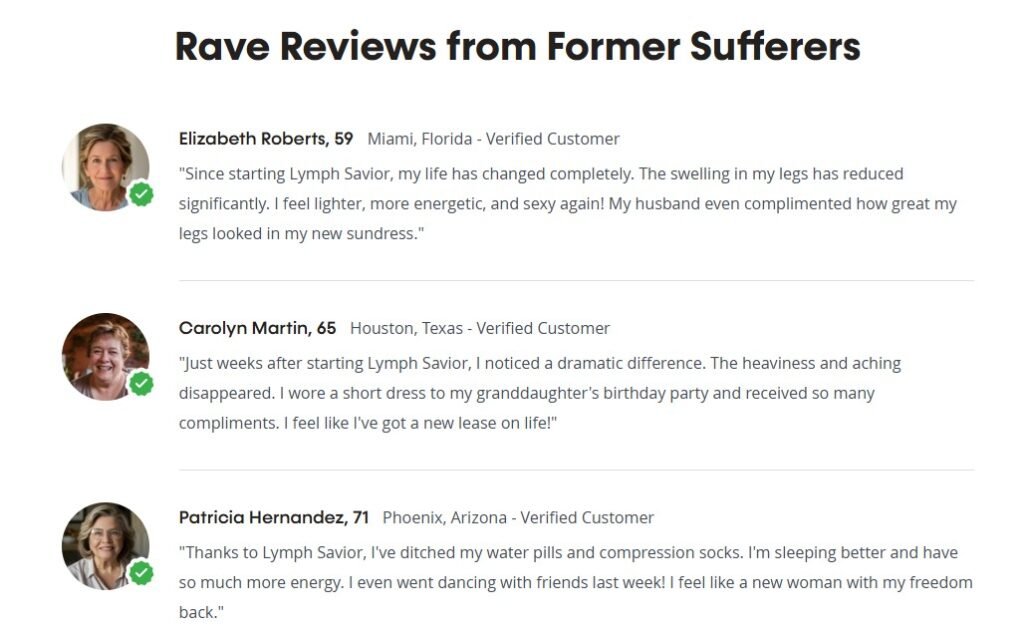The image size is (1024, 633).
Task: Click the Rave Reviews from Former Sufferers heading
Action: tap(518, 46)
